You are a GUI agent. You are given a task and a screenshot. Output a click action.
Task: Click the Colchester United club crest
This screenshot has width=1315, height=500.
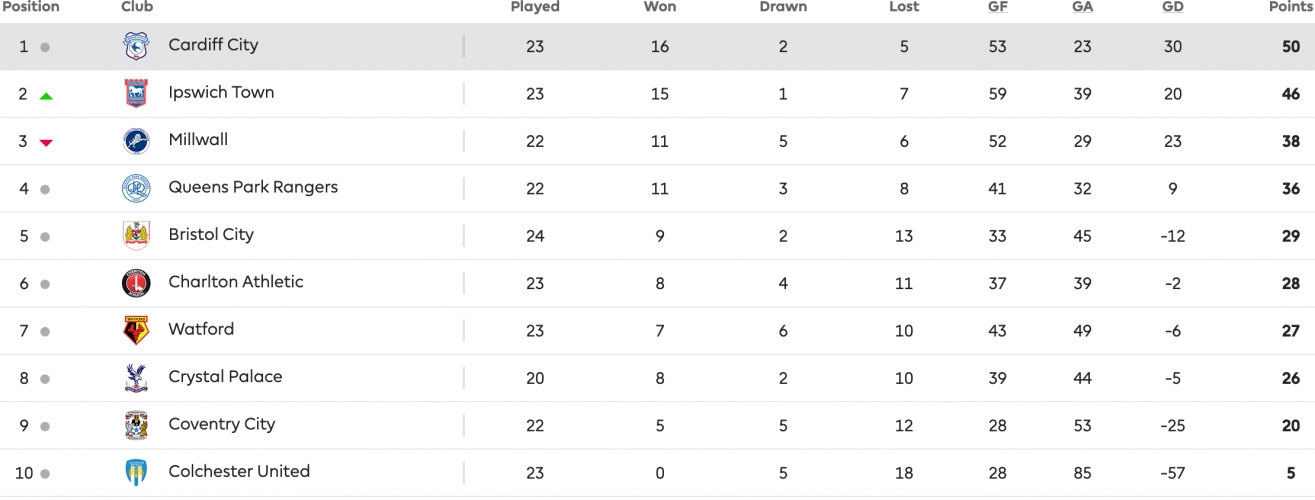pyautogui.click(x=136, y=472)
